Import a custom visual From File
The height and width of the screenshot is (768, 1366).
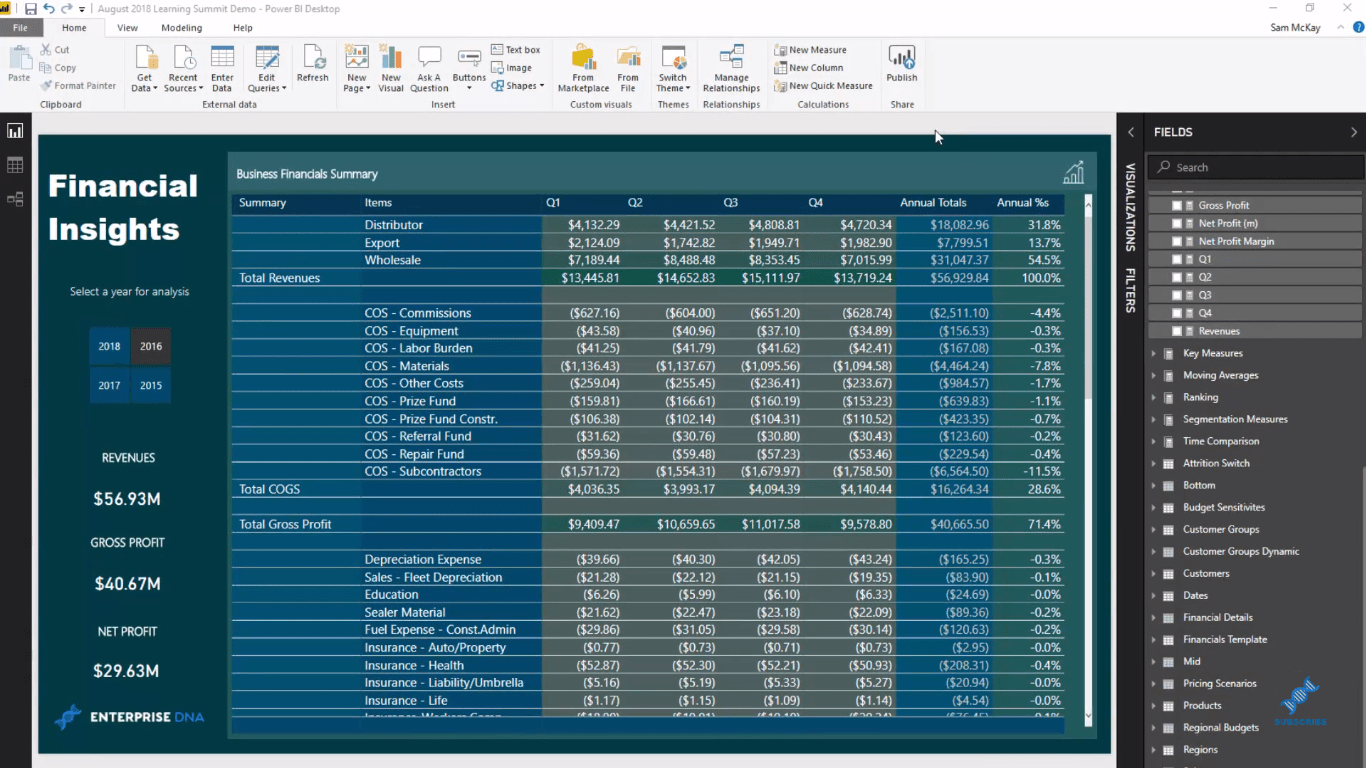click(628, 69)
